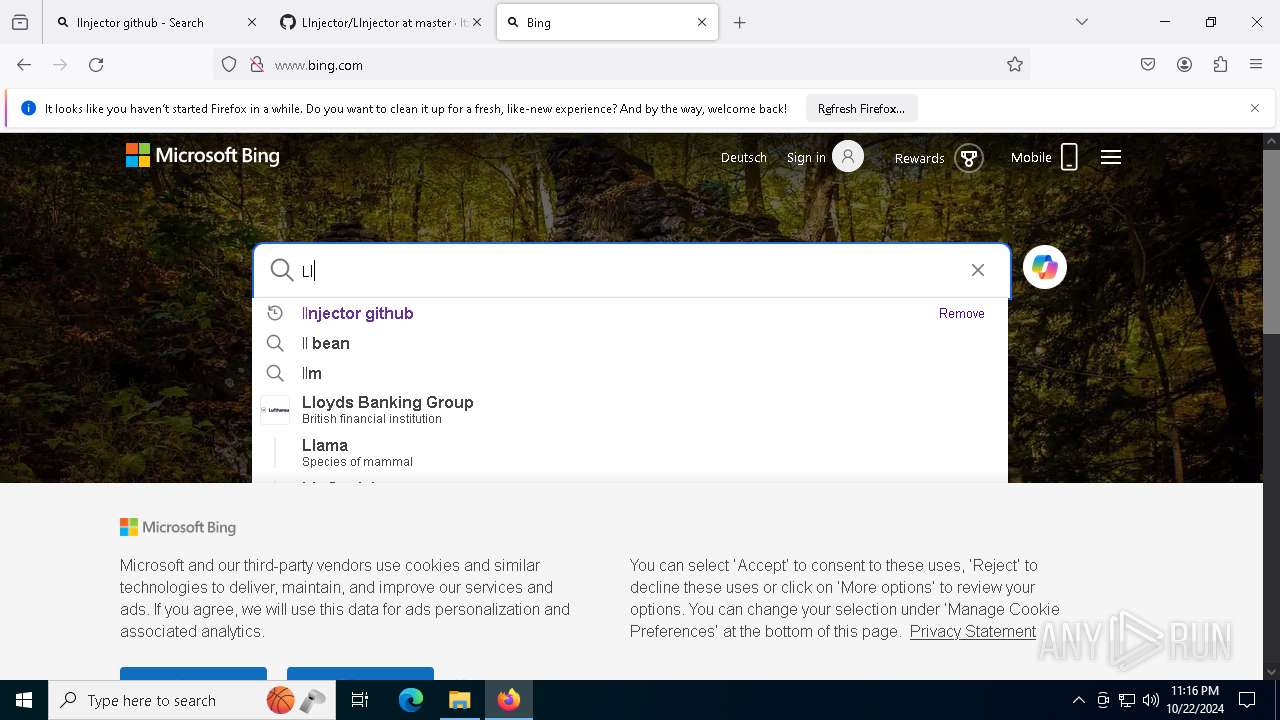Choose the llm suggestion
Image resolution: width=1280 pixels, height=720 pixels.
[x=630, y=373]
